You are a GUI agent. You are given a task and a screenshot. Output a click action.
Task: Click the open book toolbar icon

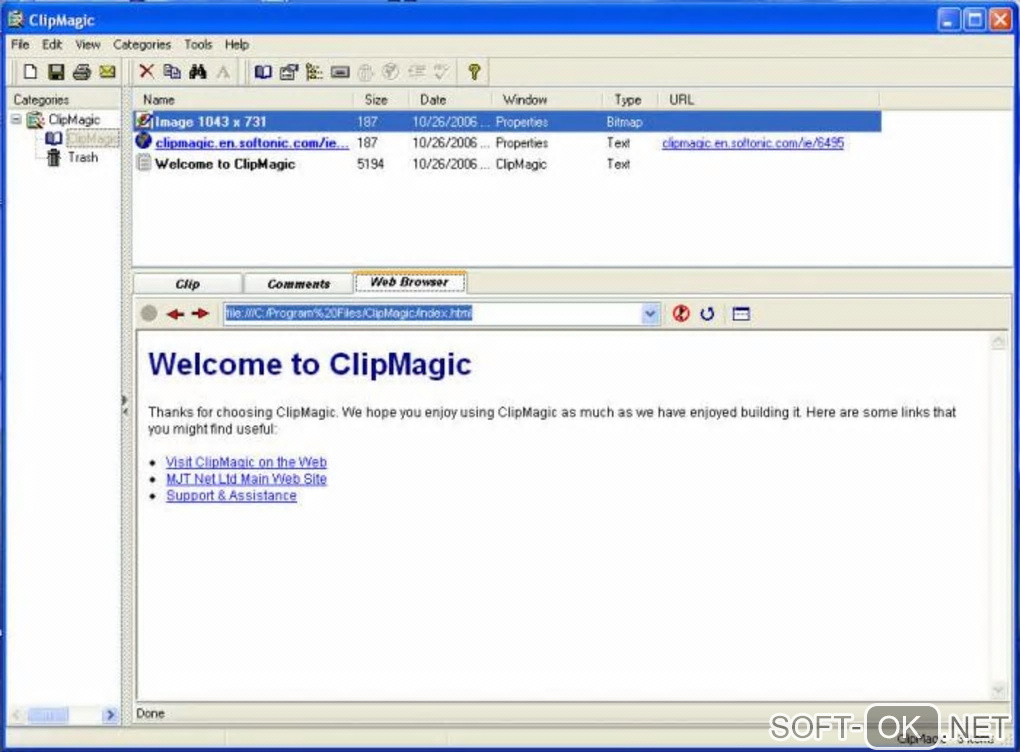coord(263,72)
